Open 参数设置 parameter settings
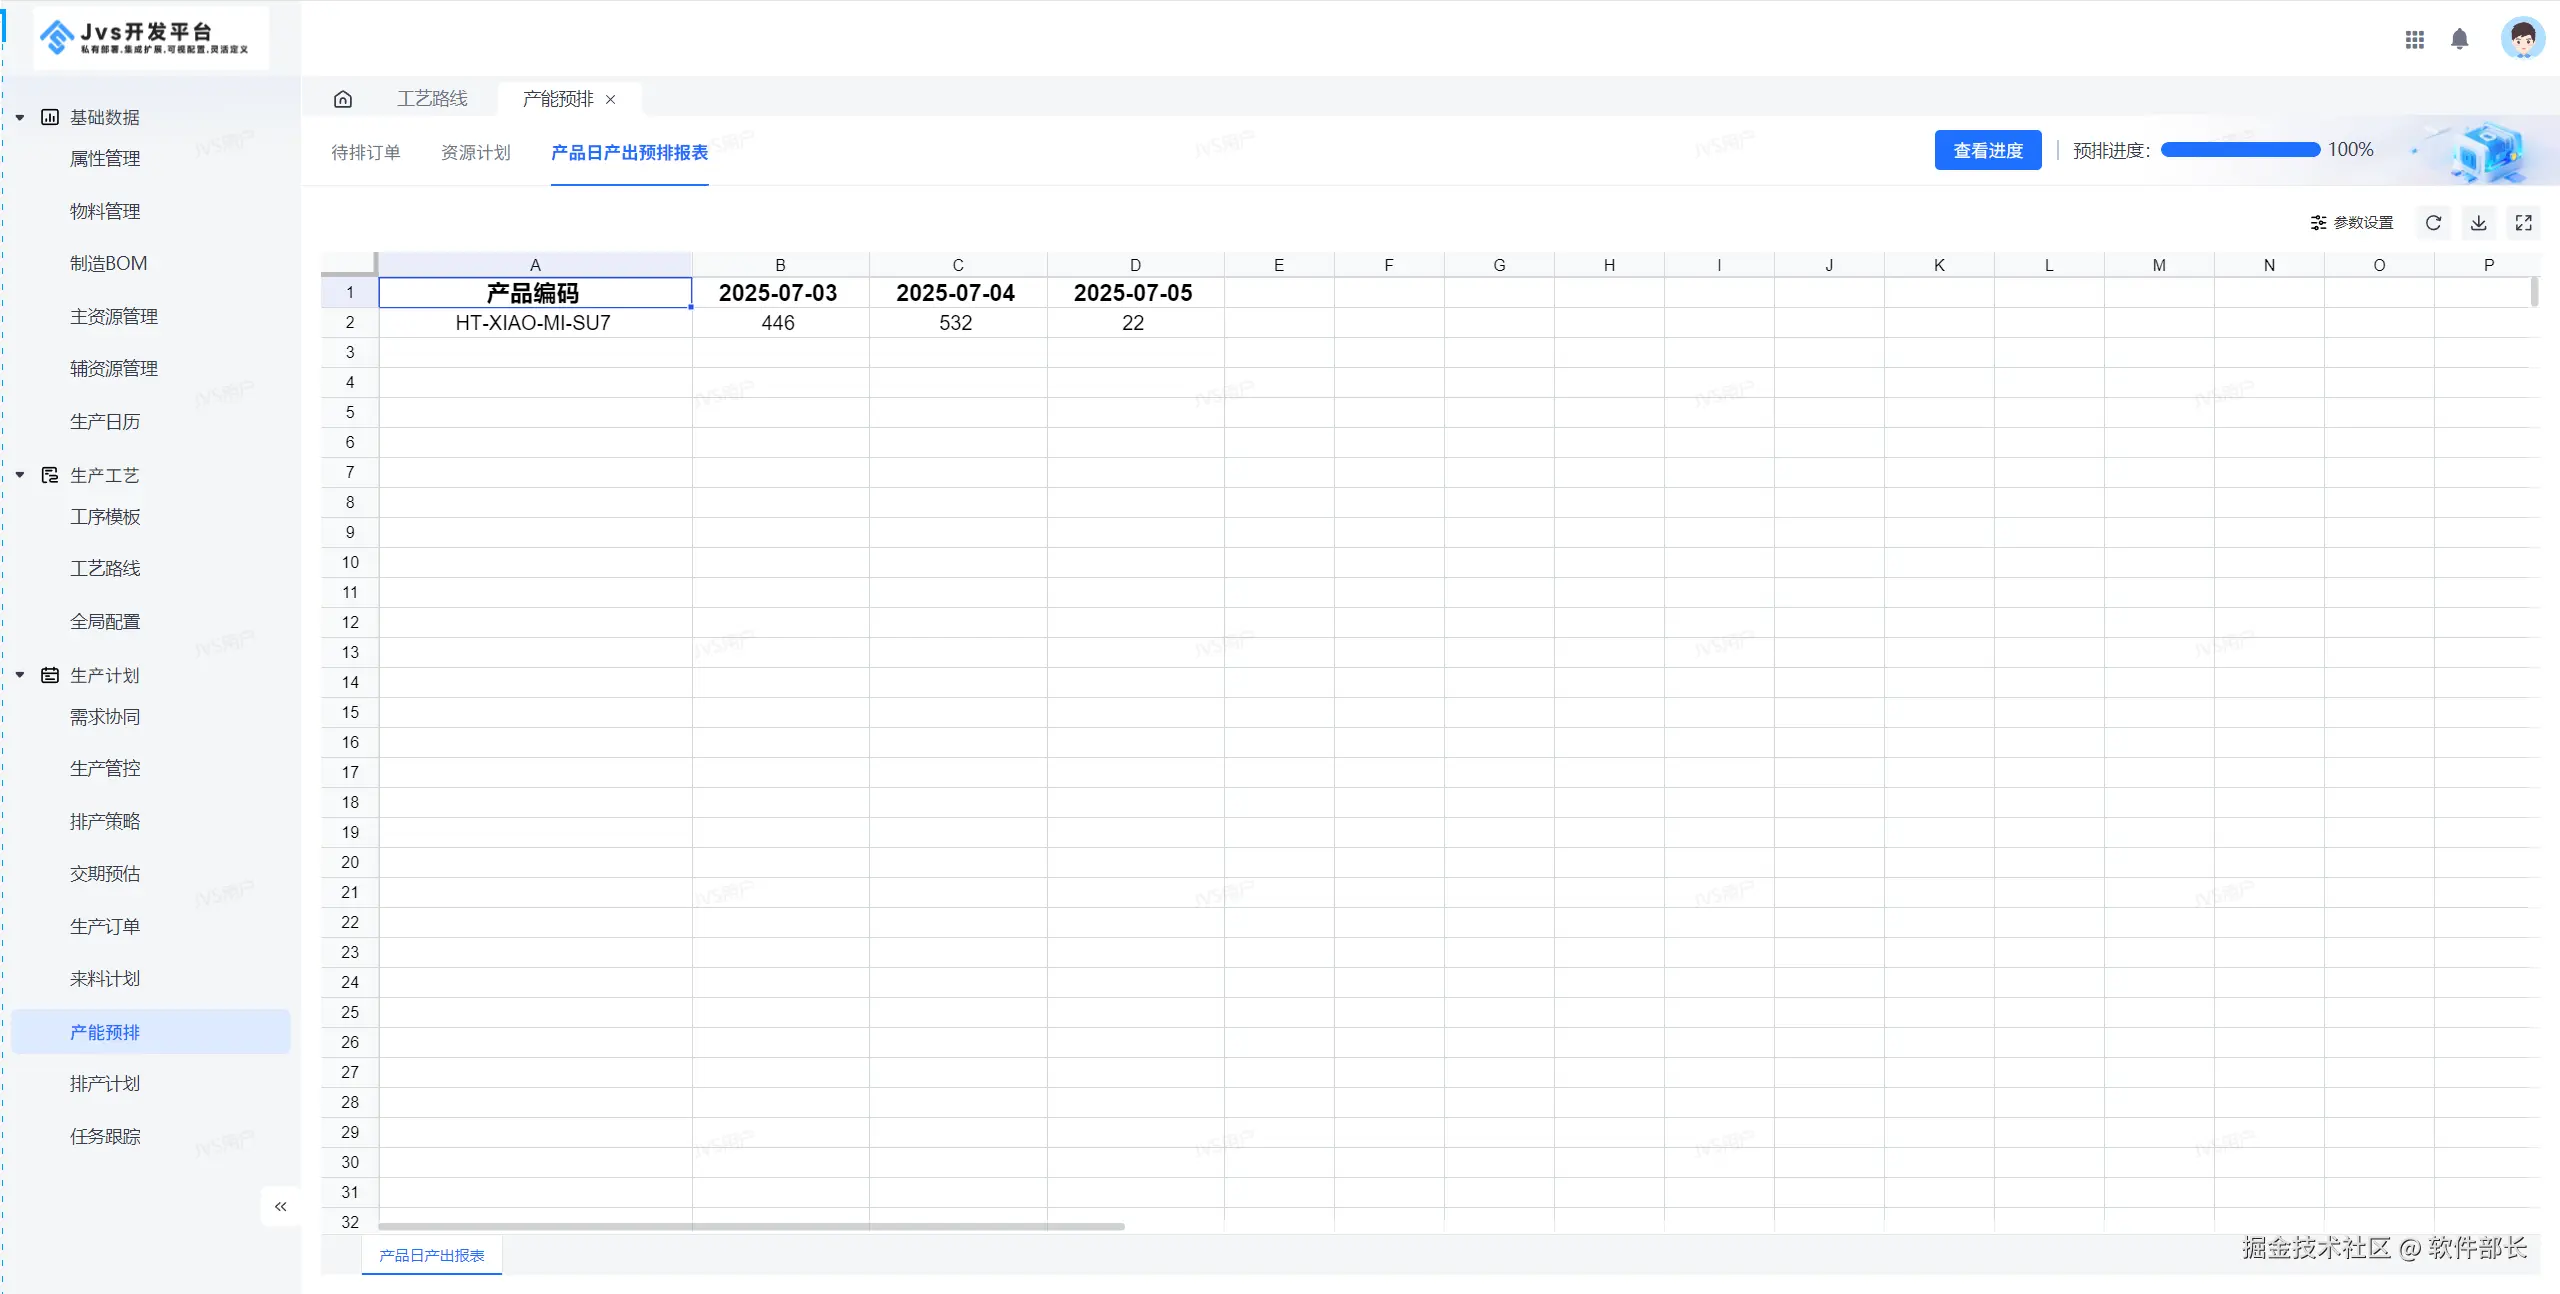Viewport: 2560px width, 1294px height. [2351, 223]
